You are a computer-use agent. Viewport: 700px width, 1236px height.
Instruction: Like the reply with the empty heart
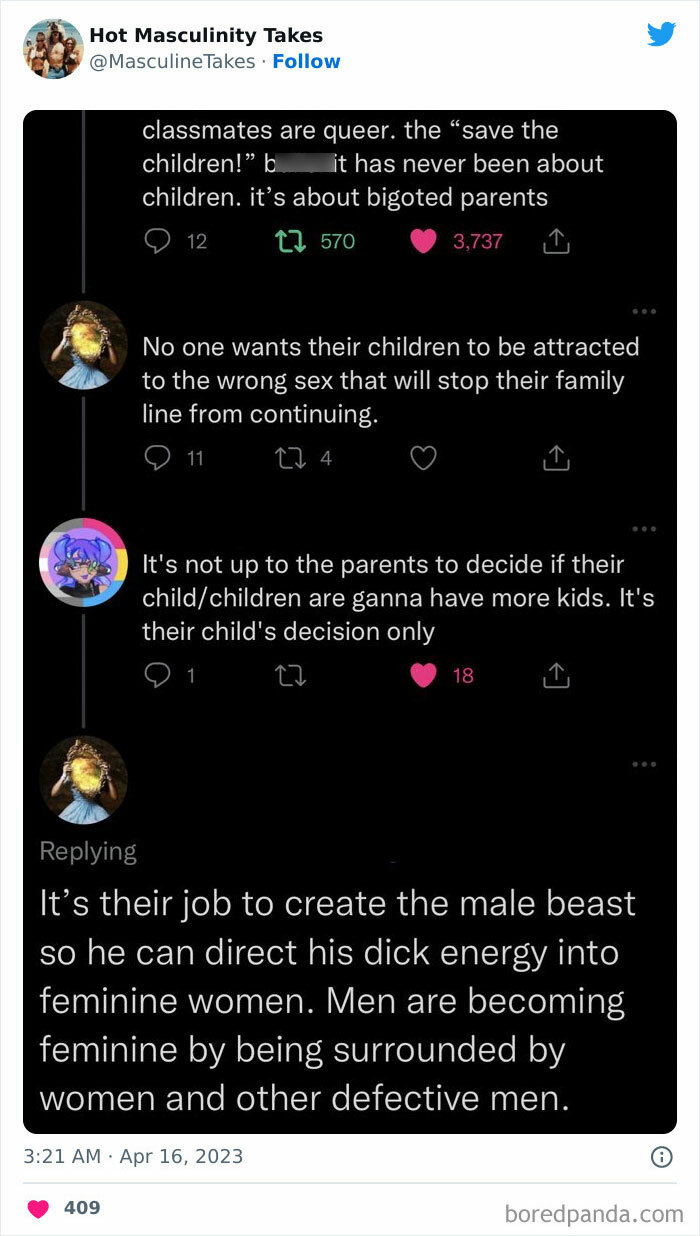pos(423,457)
